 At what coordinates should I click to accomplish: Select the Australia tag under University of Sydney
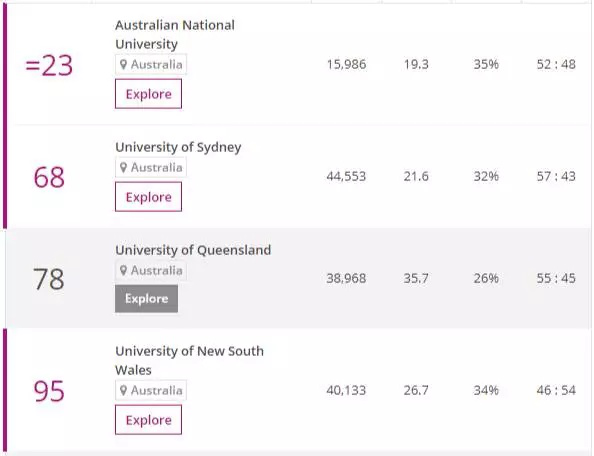click(x=151, y=167)
